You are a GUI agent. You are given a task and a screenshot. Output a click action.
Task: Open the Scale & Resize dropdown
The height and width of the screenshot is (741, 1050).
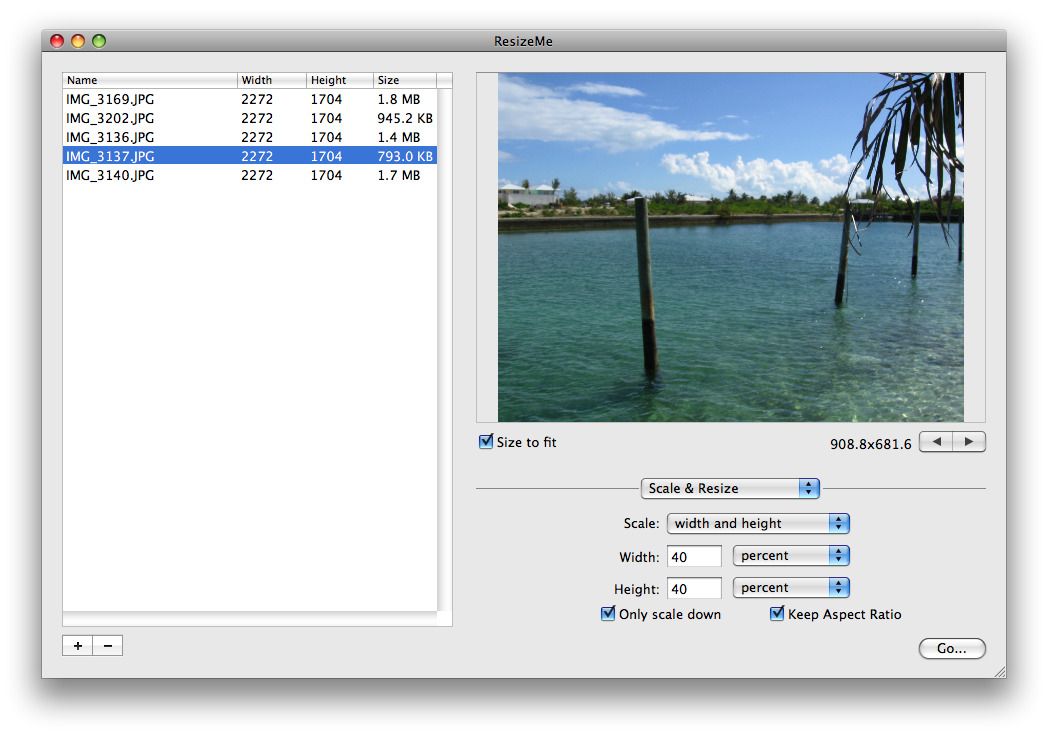pos(730,488)
